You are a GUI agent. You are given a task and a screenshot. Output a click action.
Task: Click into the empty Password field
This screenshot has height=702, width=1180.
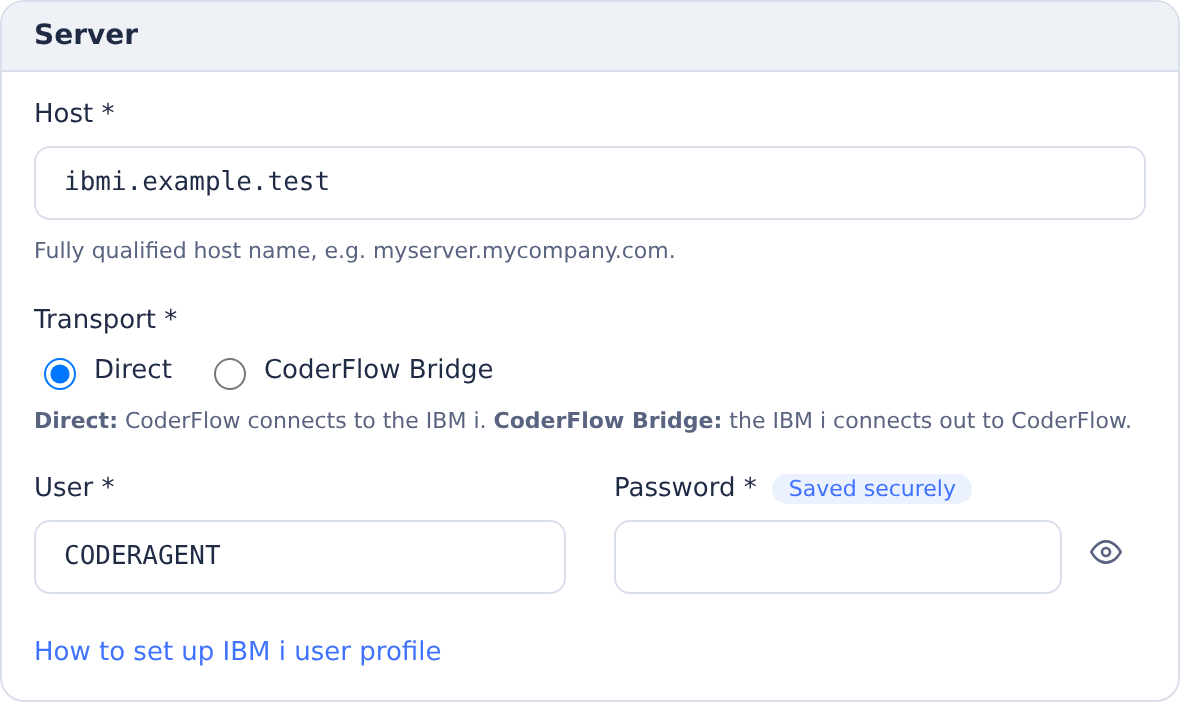tap(838, 557)
